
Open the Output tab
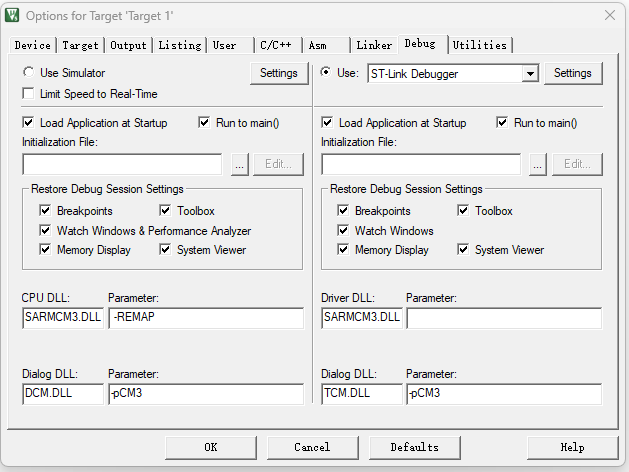128,45
